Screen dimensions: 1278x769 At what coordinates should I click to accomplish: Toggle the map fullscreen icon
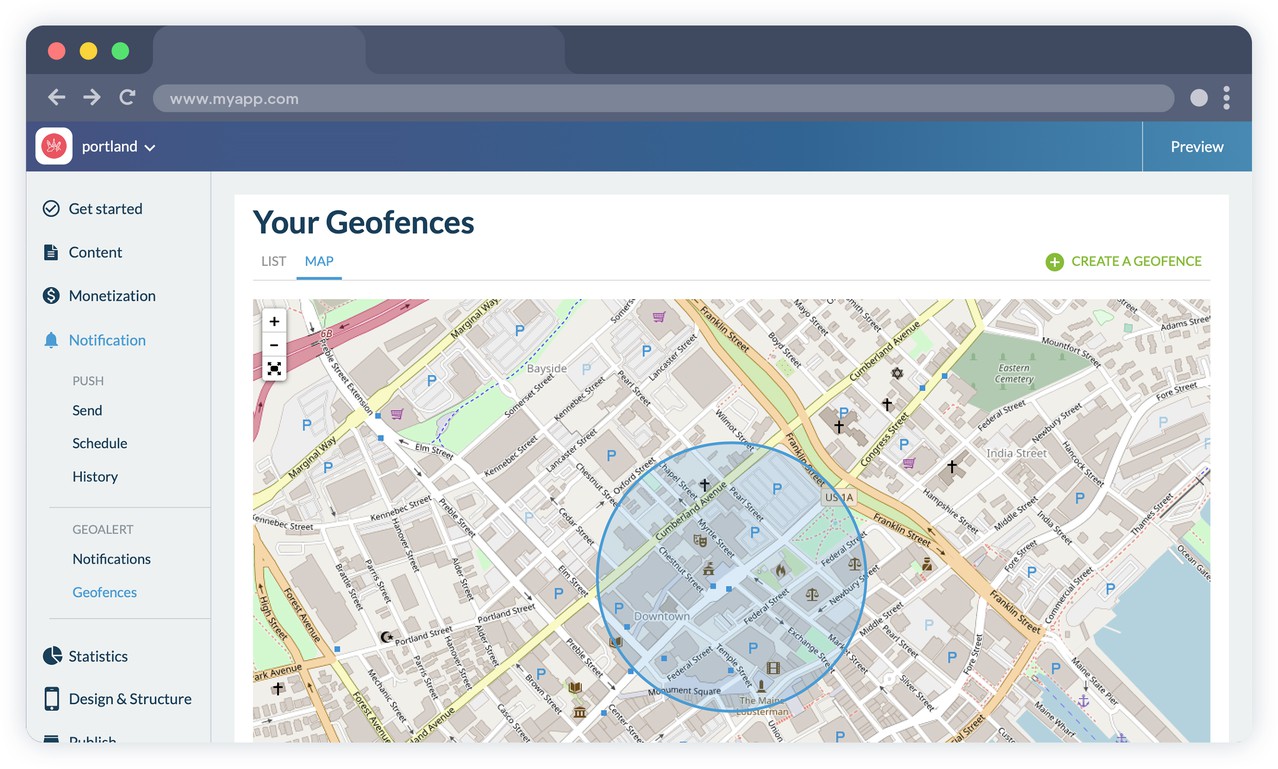[x=274, y=369]
